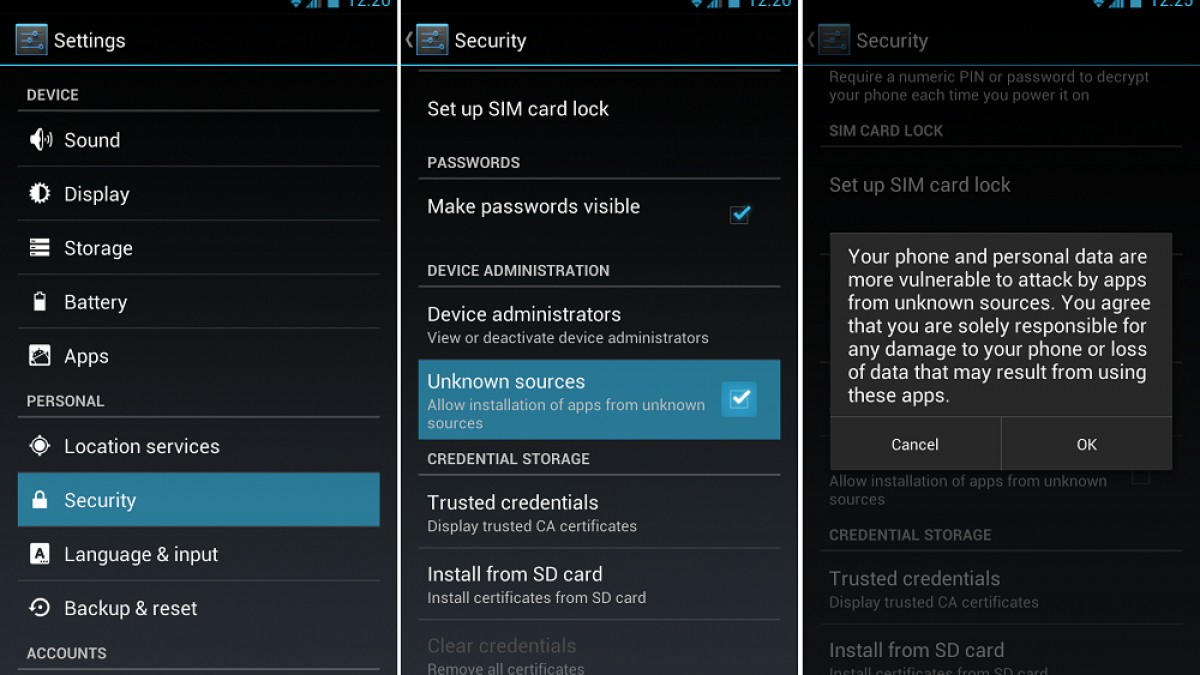Toggle the Unknown sources checkbox
The height and width of the screenshot is (675, 1200).
tap(739, 399)
